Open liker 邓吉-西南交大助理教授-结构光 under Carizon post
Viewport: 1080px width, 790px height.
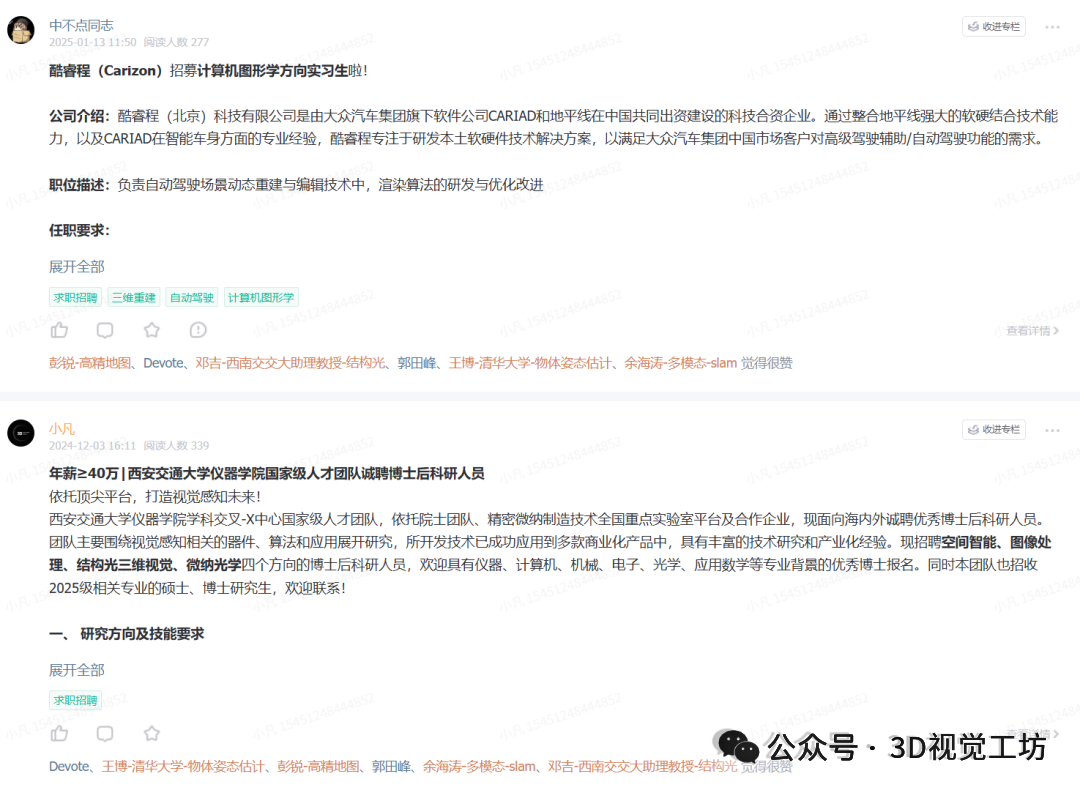[x=290, y=363]
